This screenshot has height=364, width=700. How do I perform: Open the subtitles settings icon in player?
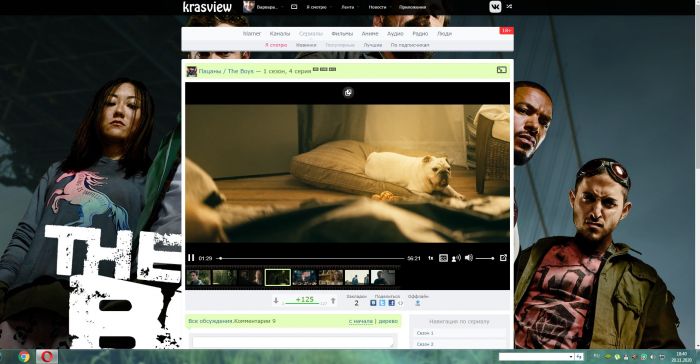(x=443, y=258)
